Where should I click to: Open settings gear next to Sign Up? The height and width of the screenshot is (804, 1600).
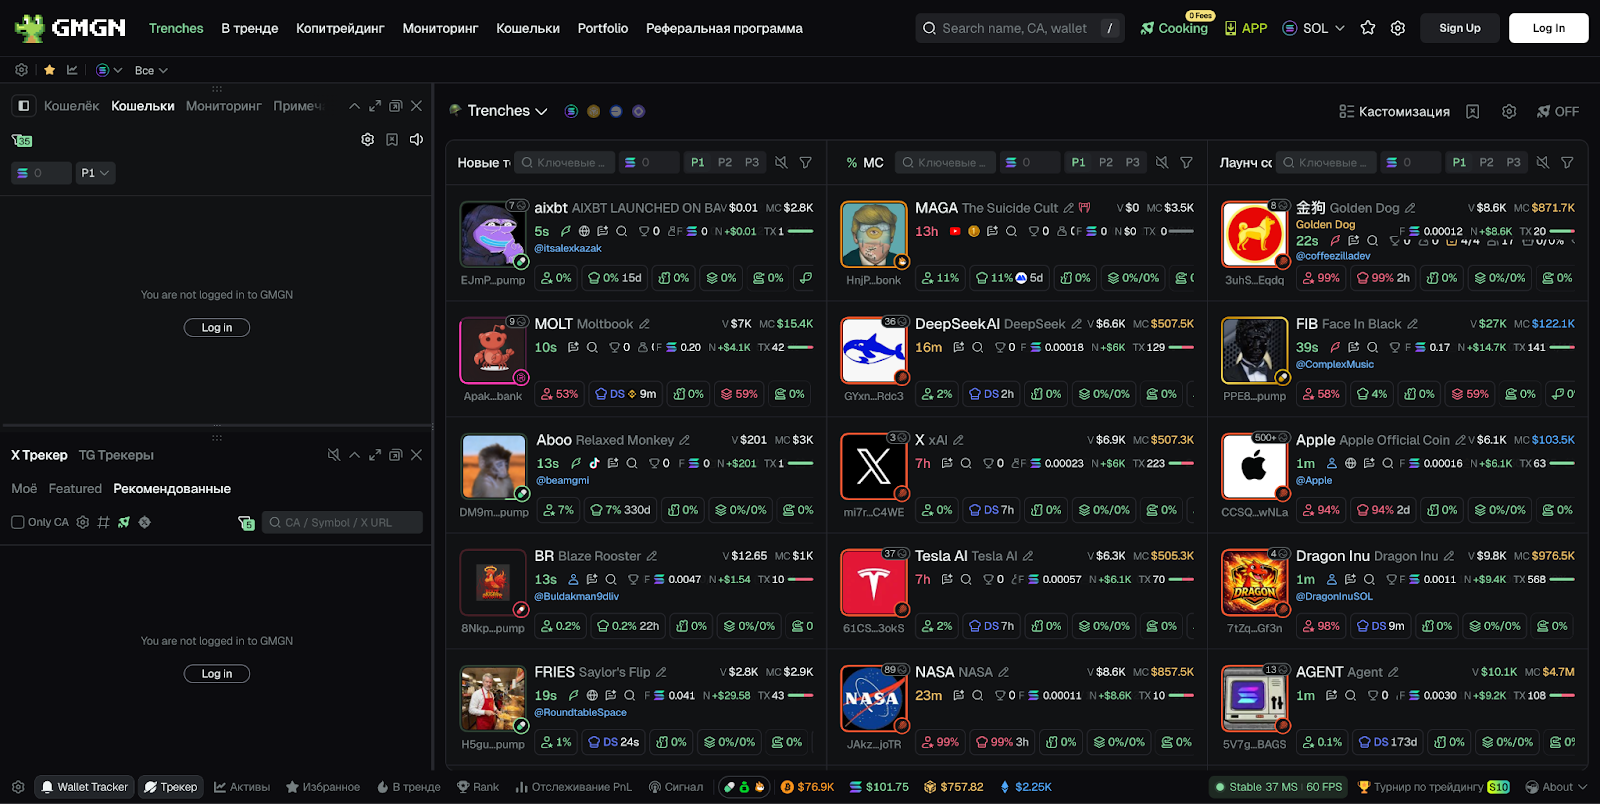[1398, 28]
